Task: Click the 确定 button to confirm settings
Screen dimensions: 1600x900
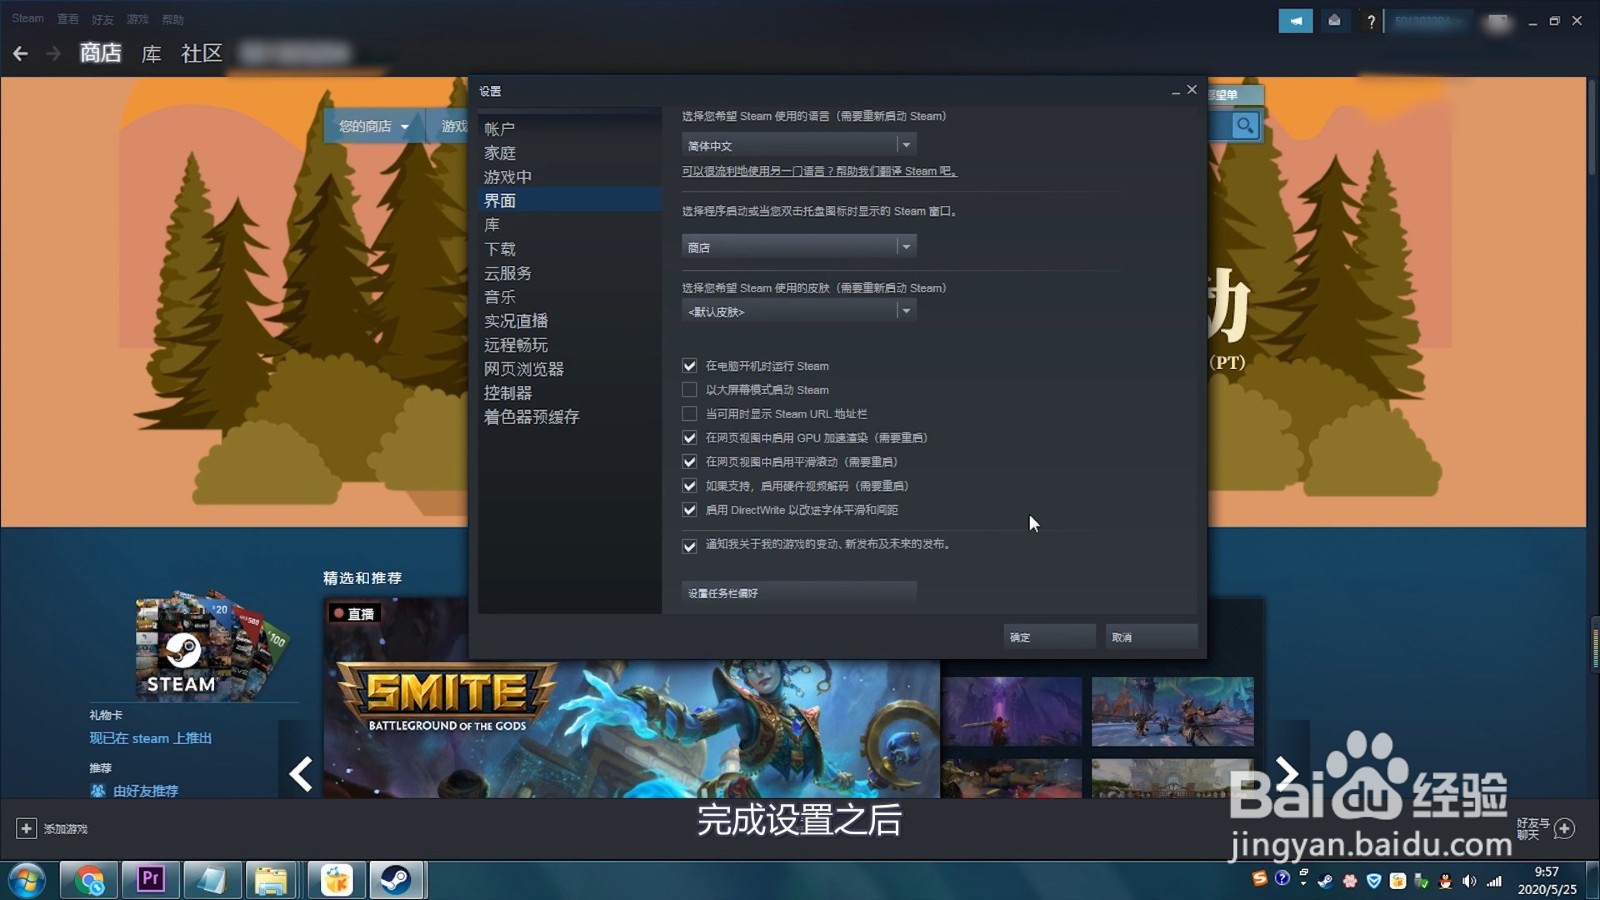Action: pyautogui.click(x=1048, y=636)
